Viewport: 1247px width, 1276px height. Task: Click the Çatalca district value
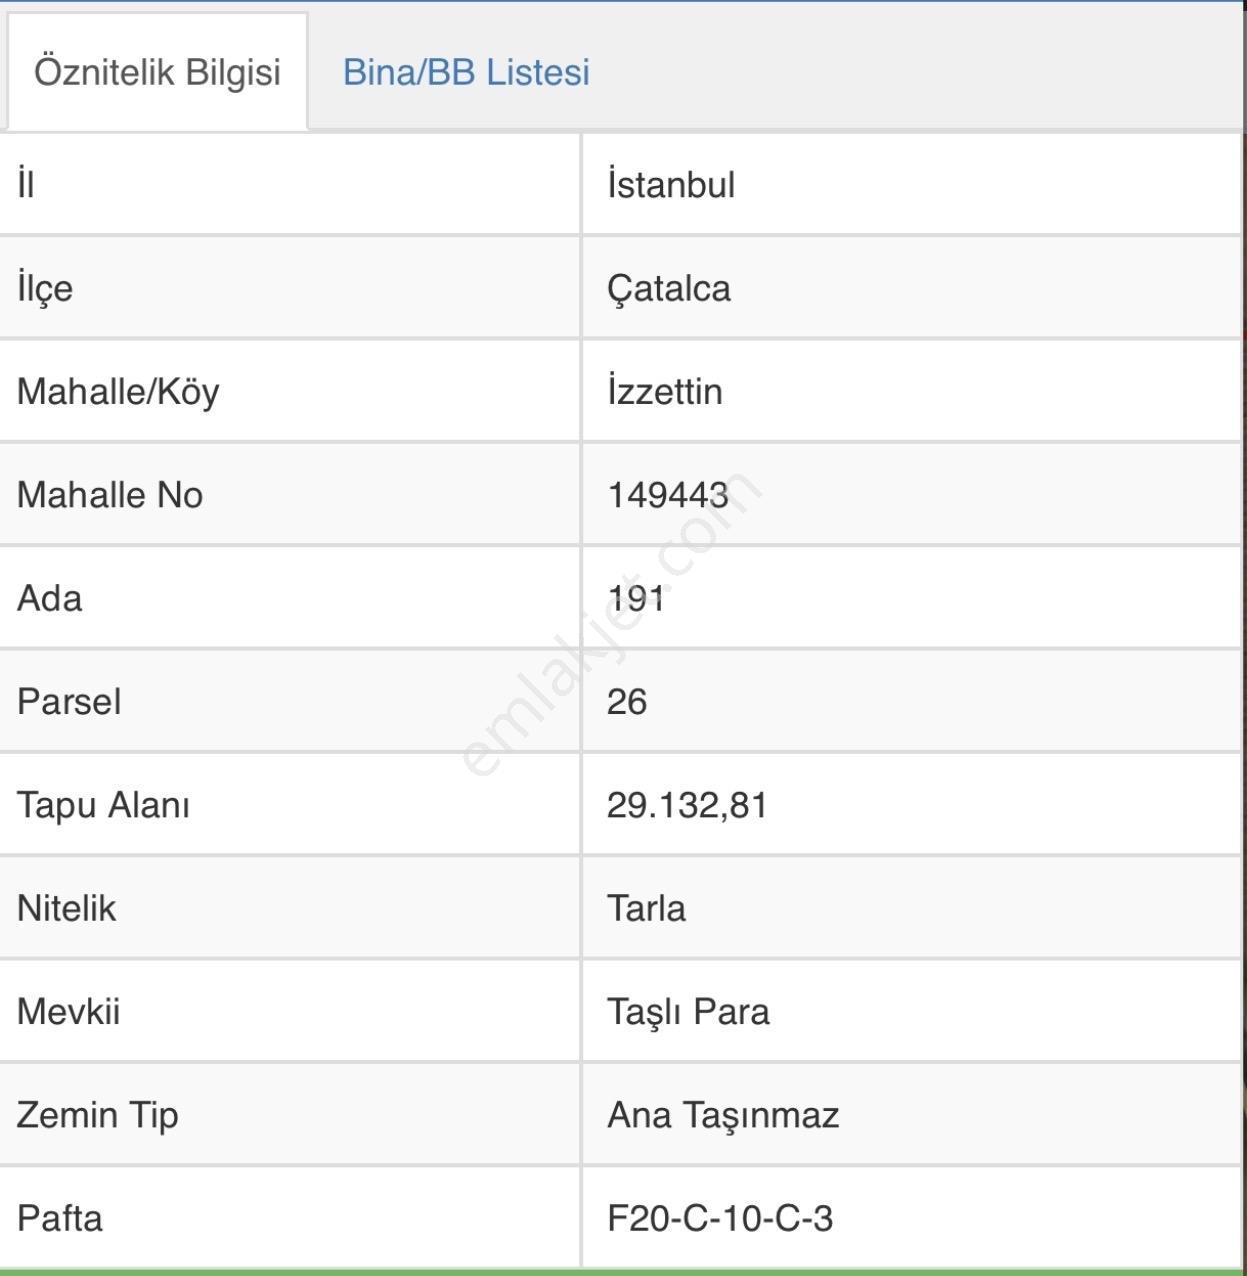669,288
